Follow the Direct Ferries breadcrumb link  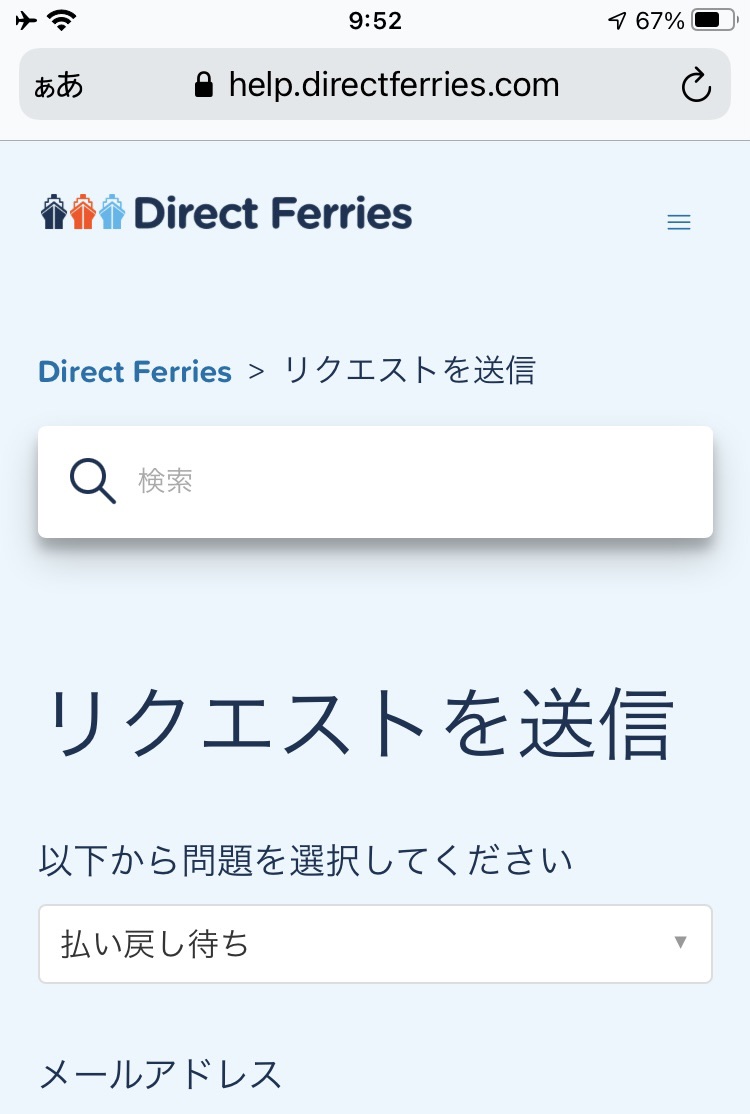coord(135,372)
